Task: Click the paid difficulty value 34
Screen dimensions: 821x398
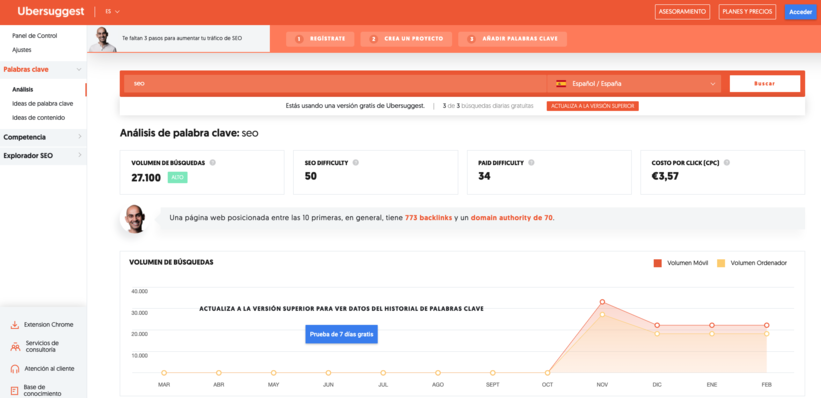Action: (x=484, y=176)
